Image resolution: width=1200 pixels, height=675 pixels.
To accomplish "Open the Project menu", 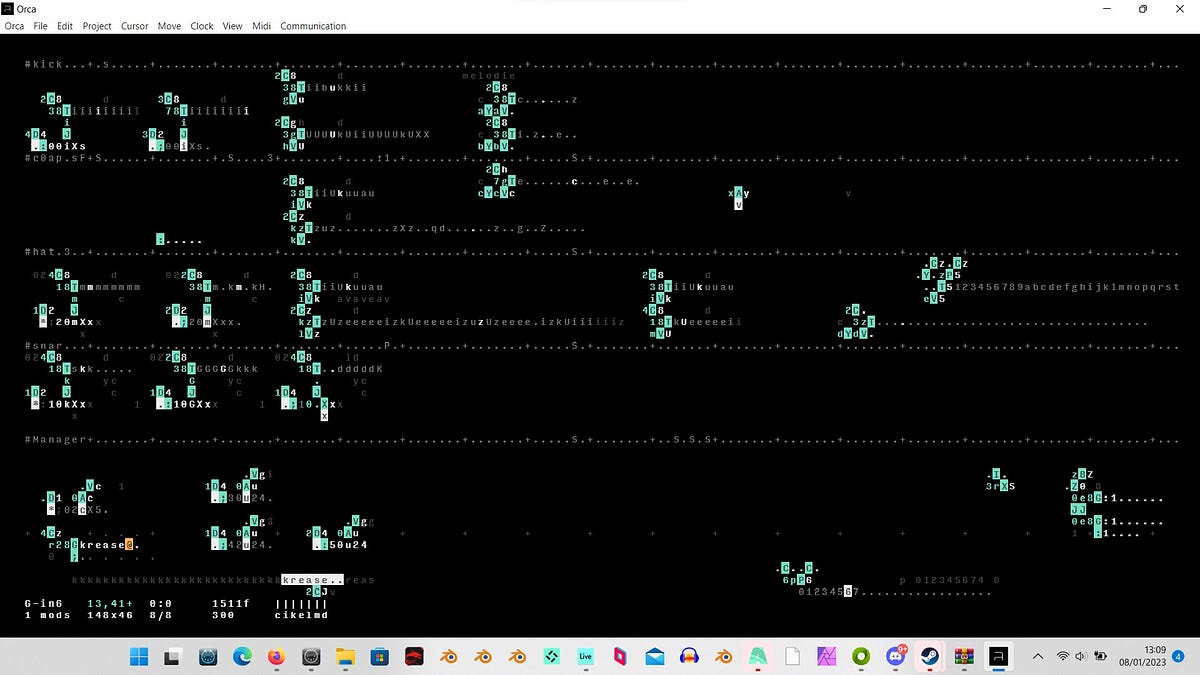I will click(x=97, y=26).
